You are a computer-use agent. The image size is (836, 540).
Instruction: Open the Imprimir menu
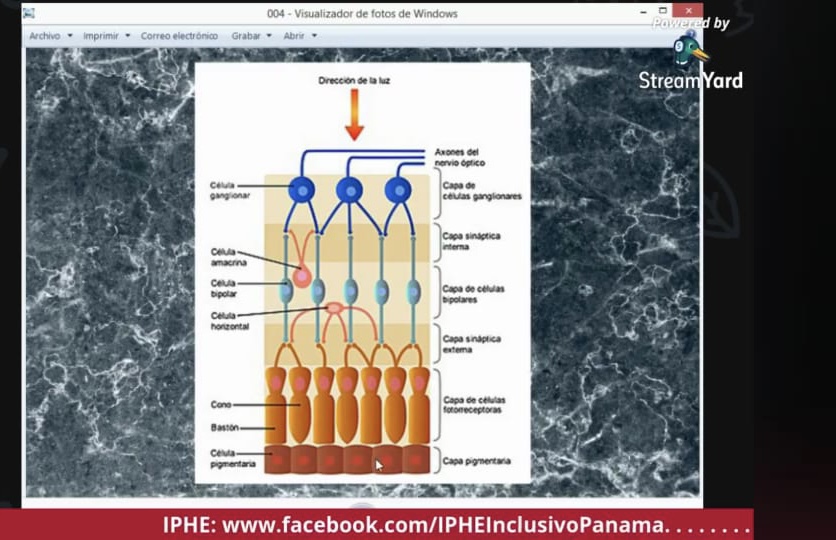coord(101,36)
